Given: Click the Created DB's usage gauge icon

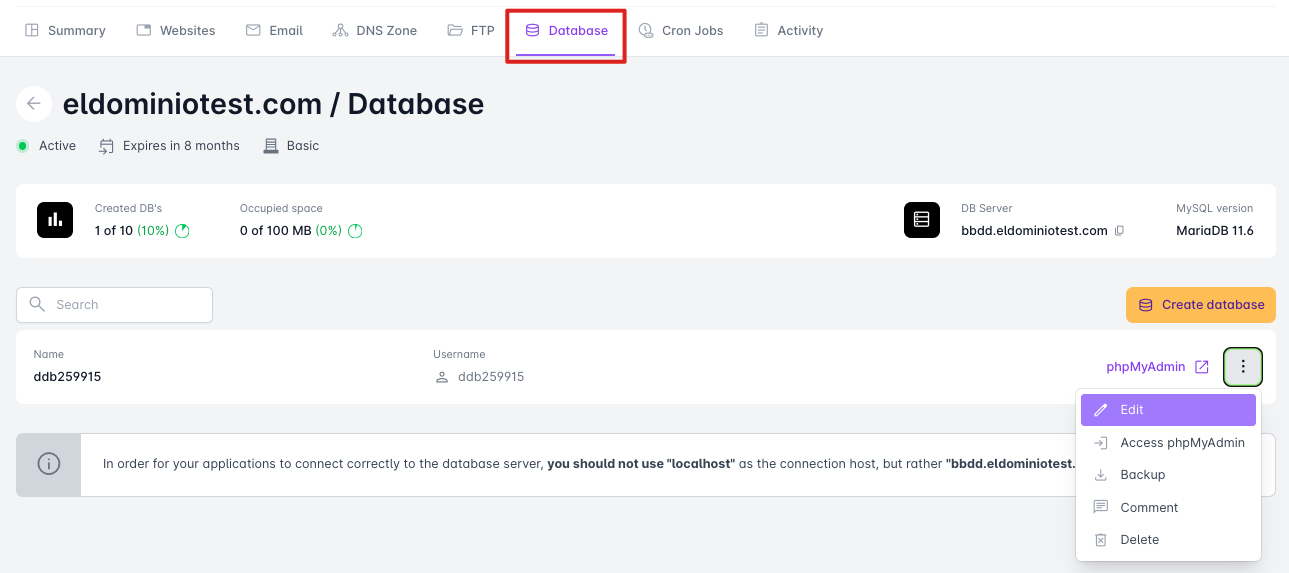Looking at the screenshot, I should (182, 231).
